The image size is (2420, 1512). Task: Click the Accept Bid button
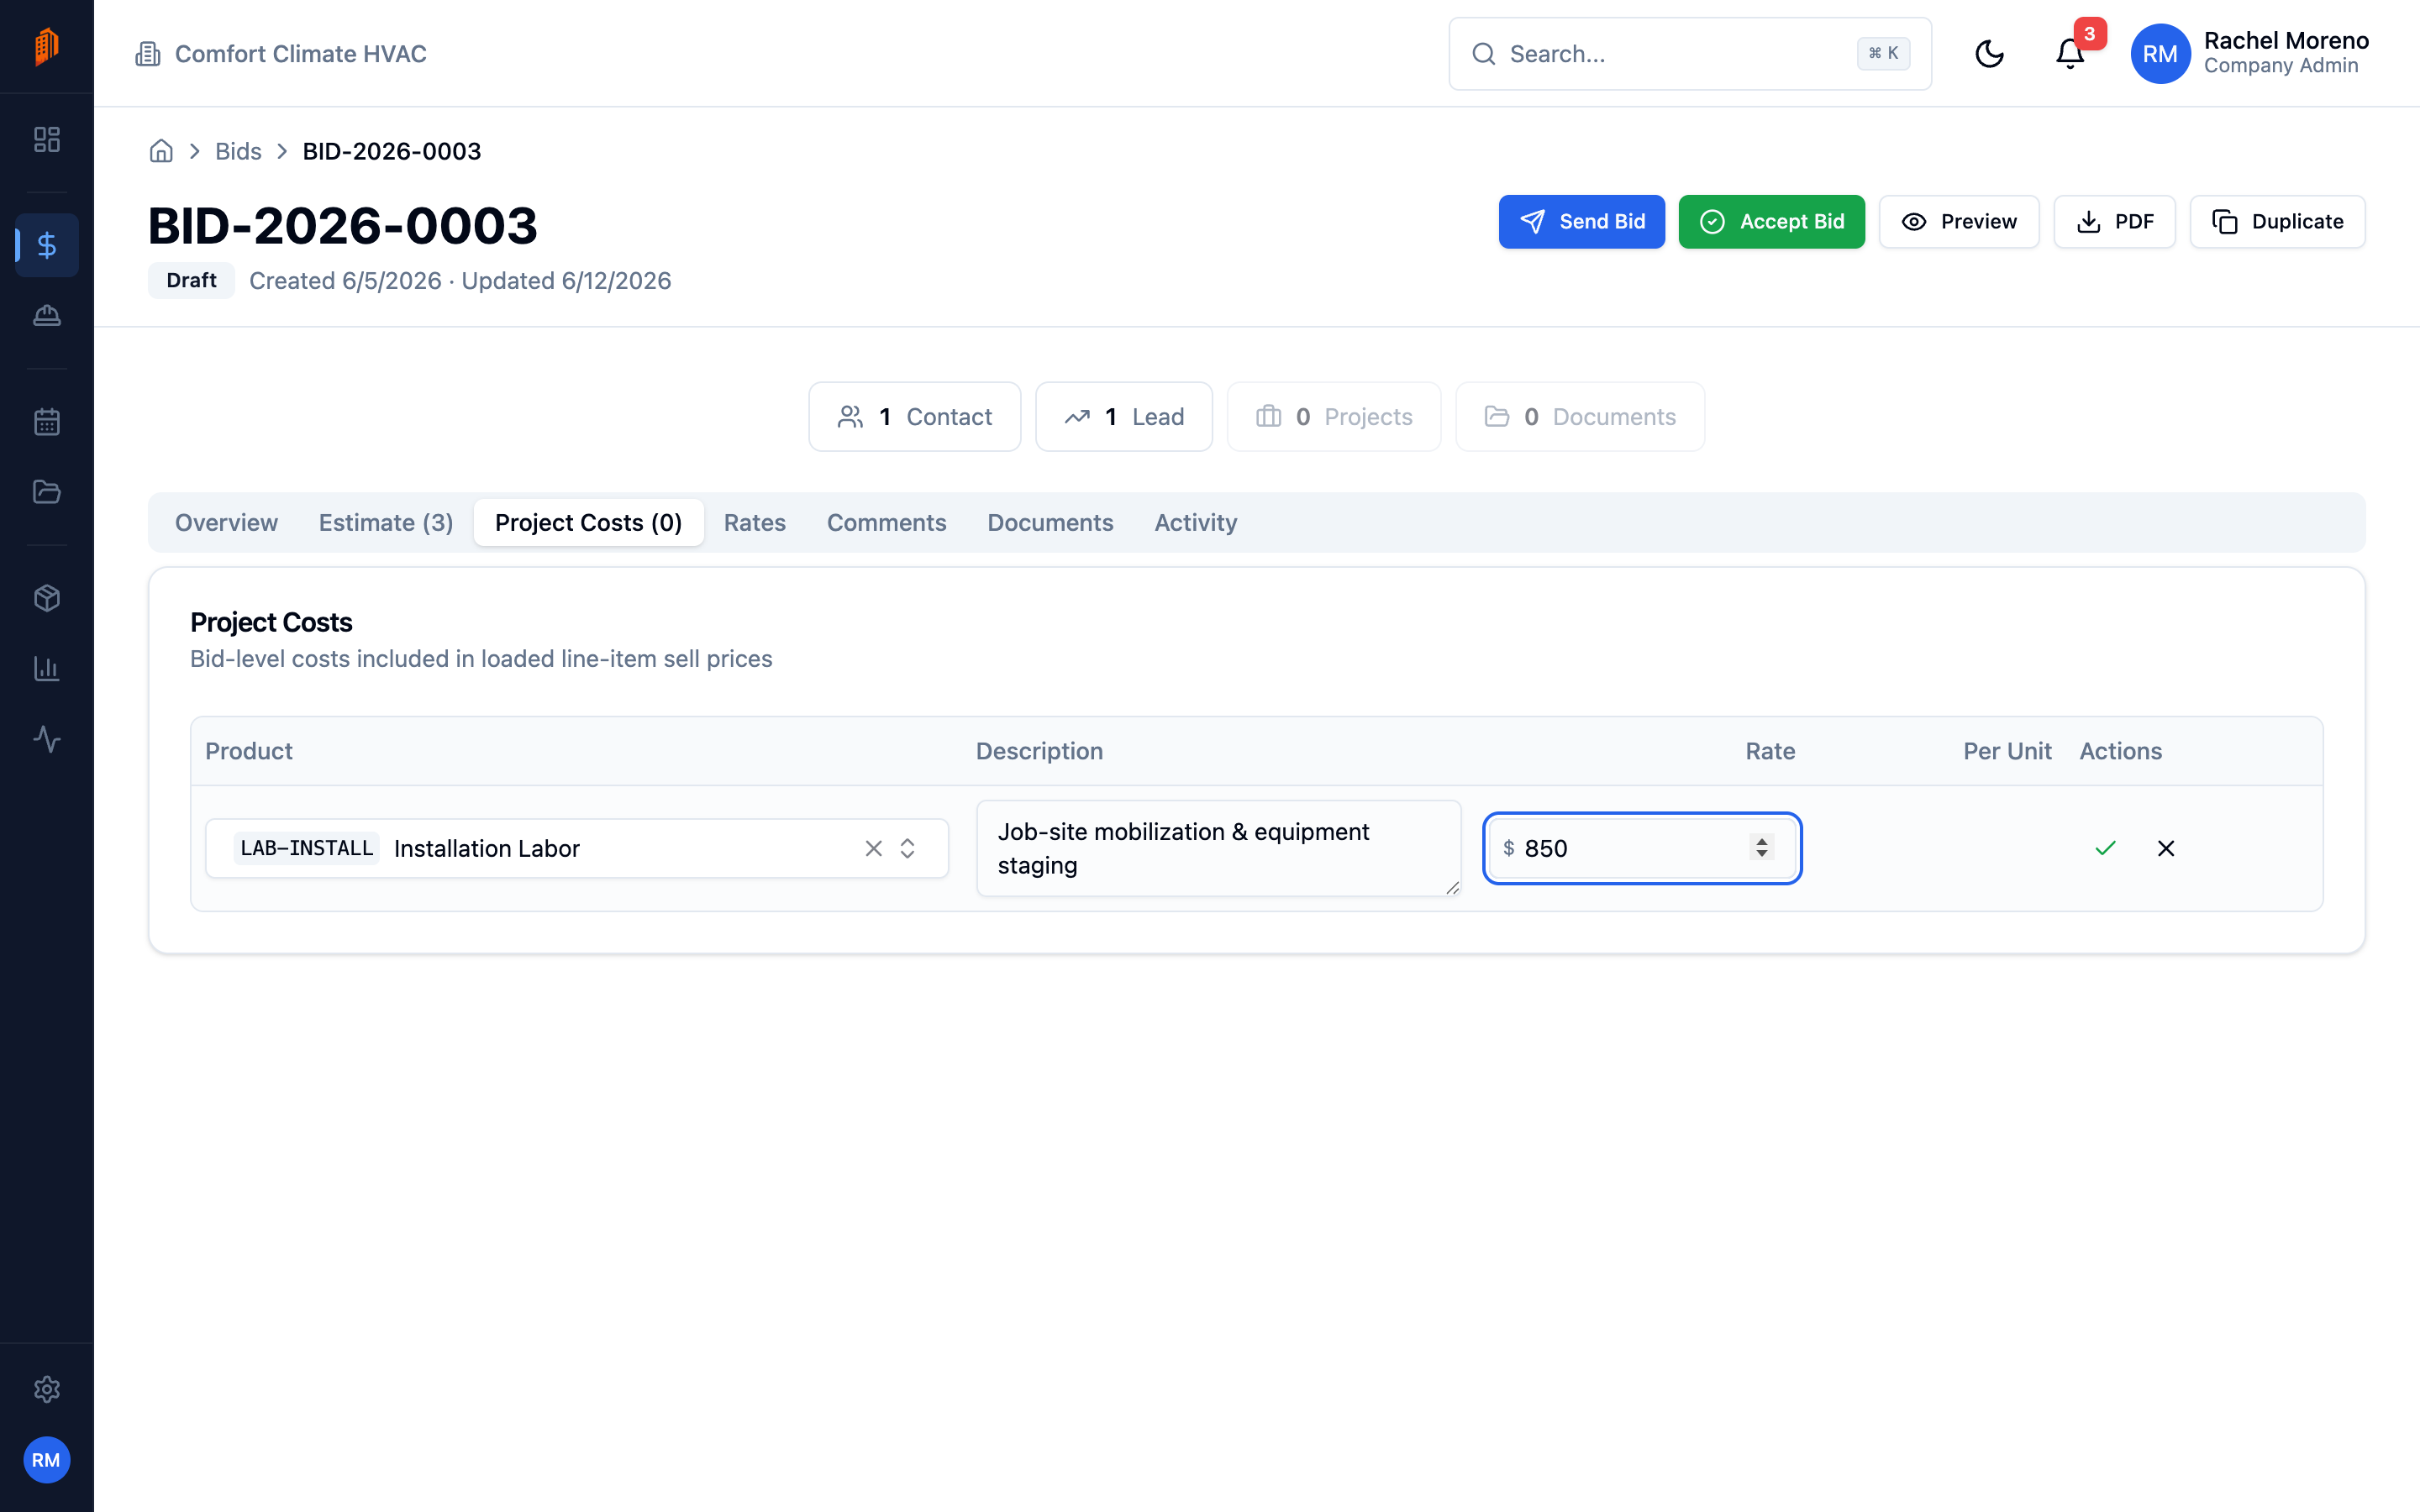click(1771, 222)
